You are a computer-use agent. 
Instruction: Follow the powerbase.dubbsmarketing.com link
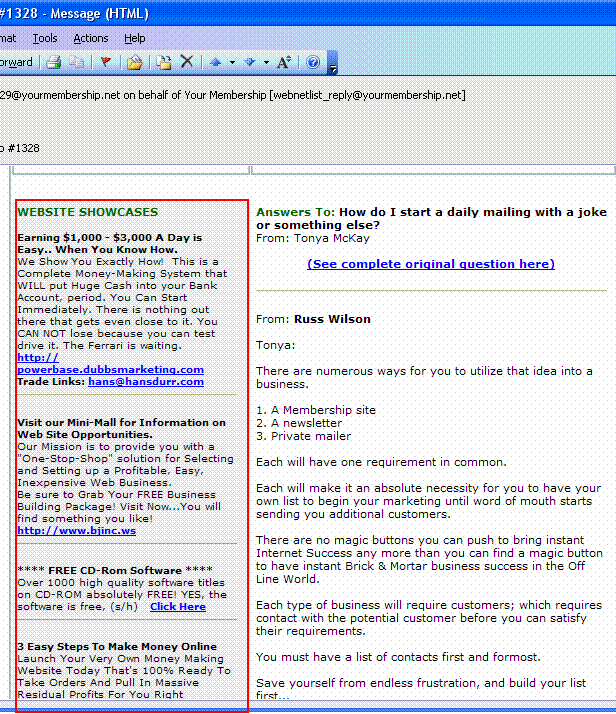110,369
